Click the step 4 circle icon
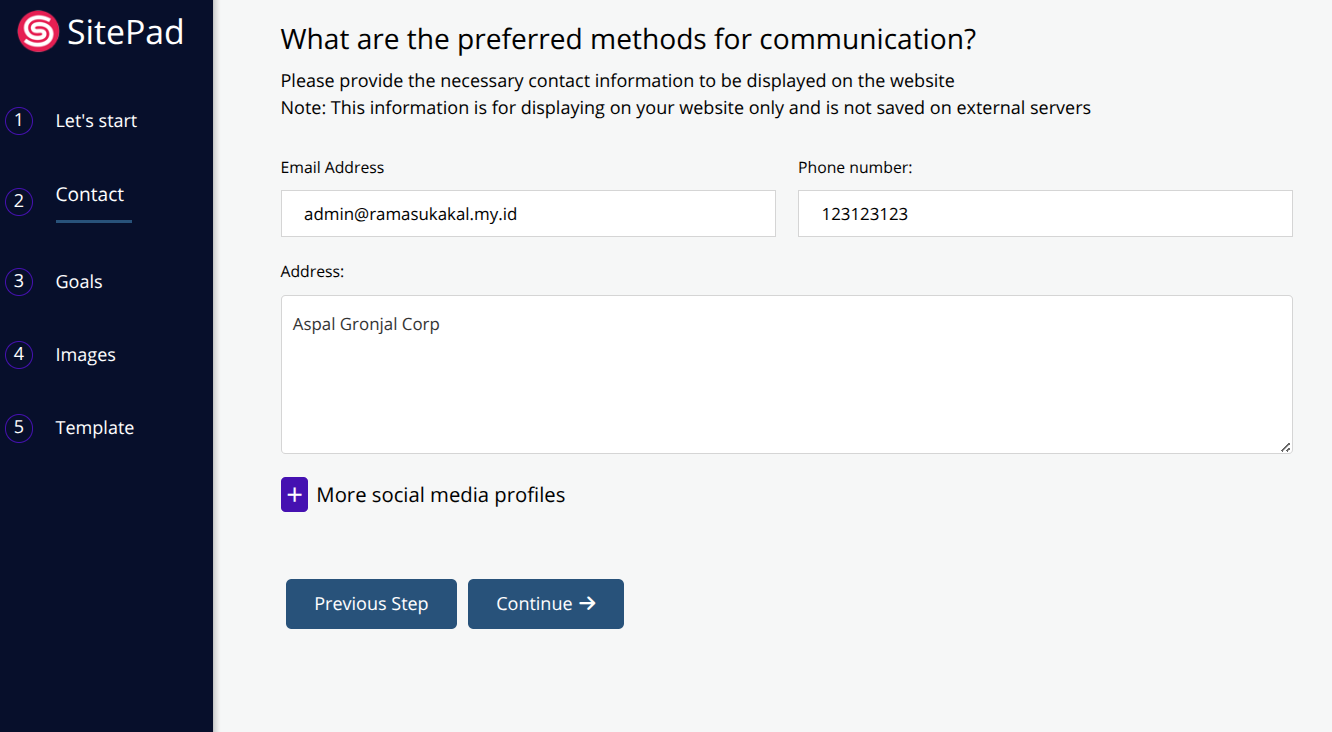Viewport: 1332px width, 732px height. (18, 354)
